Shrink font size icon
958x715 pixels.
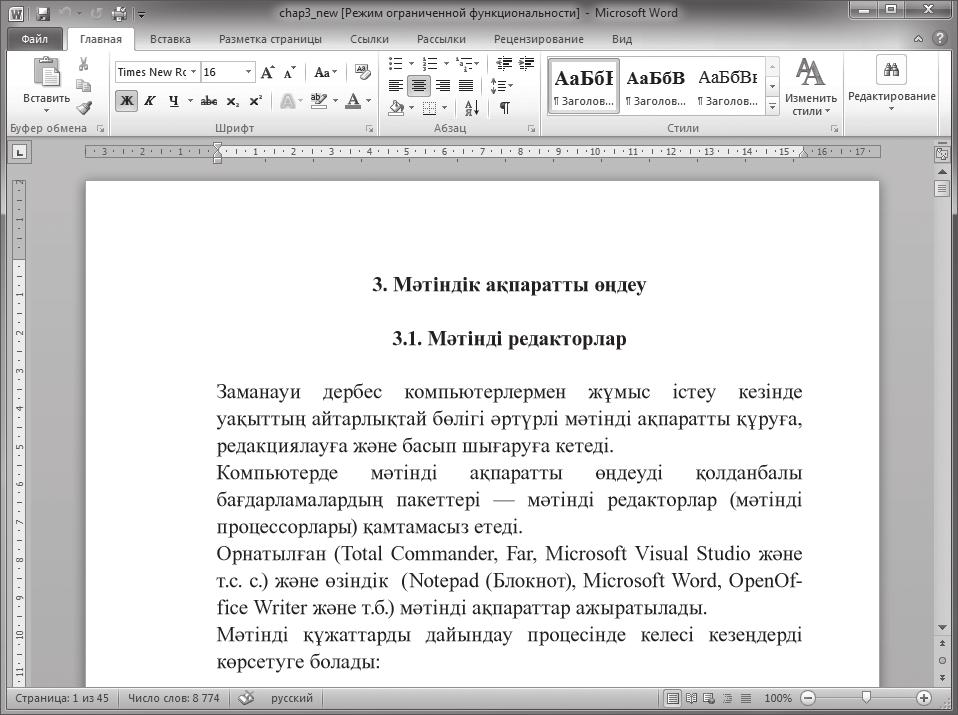coord(290,73)
